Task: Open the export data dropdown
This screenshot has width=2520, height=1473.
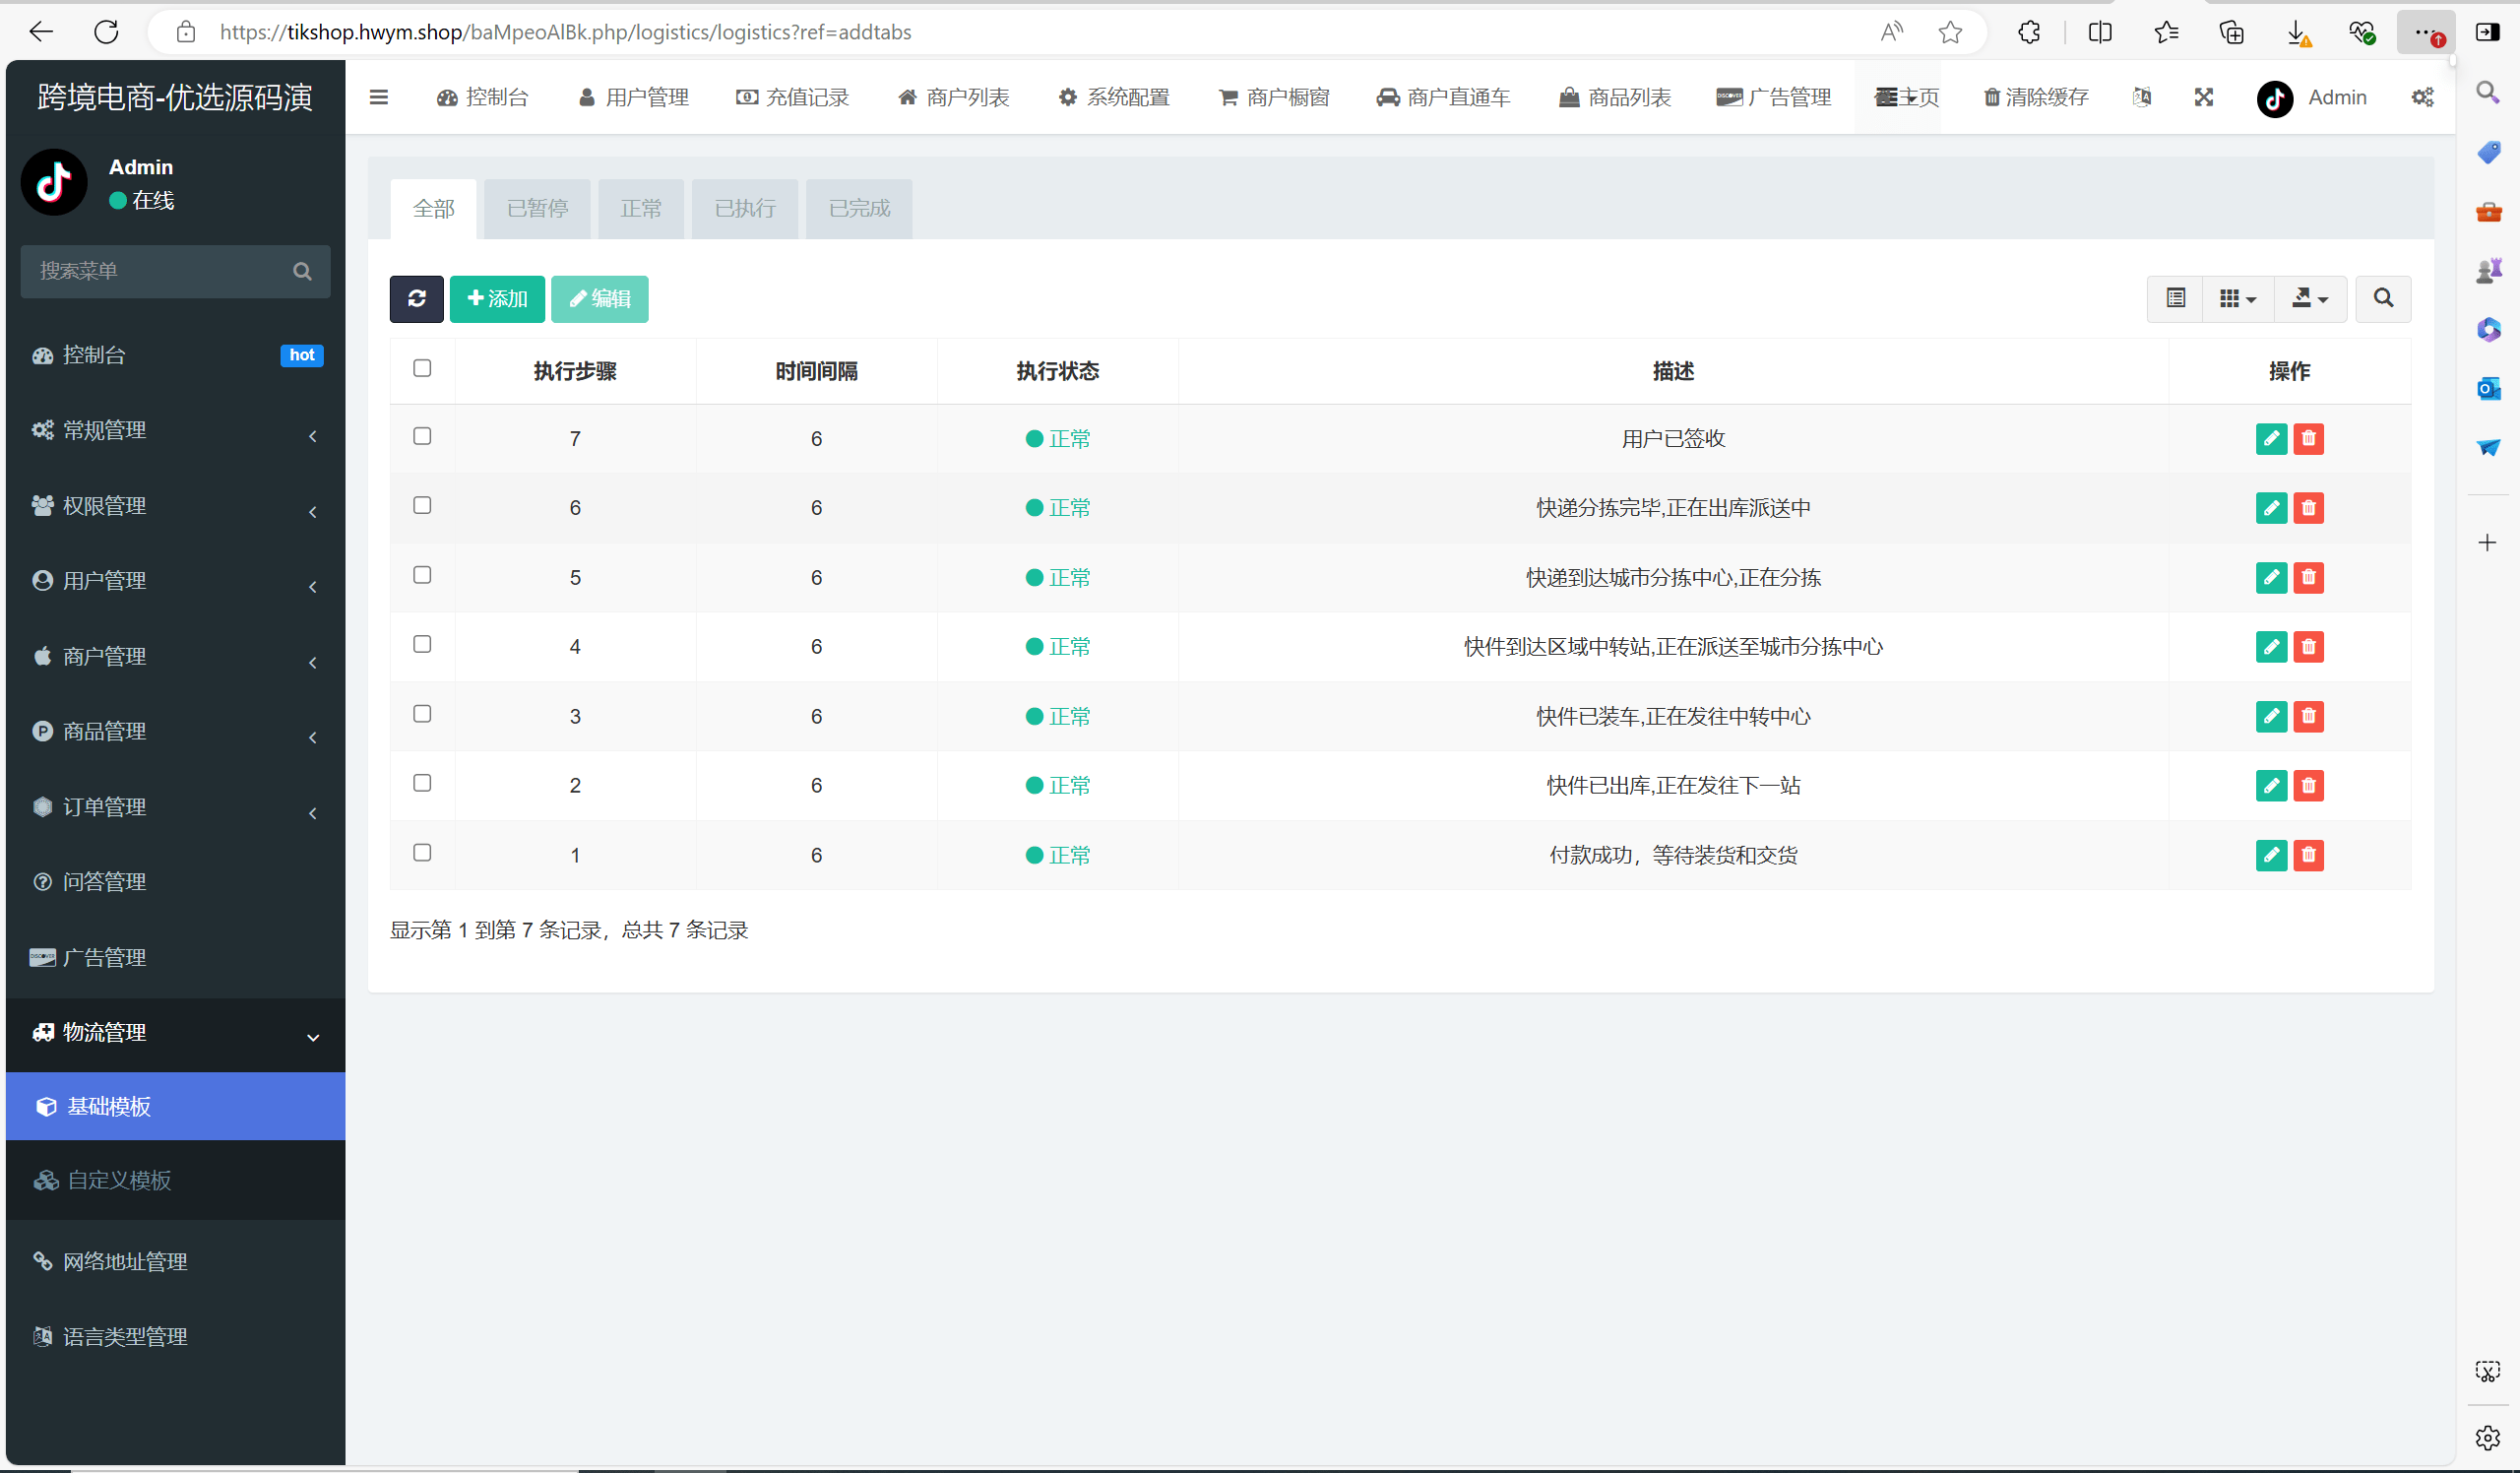Action: (2309, 298)
